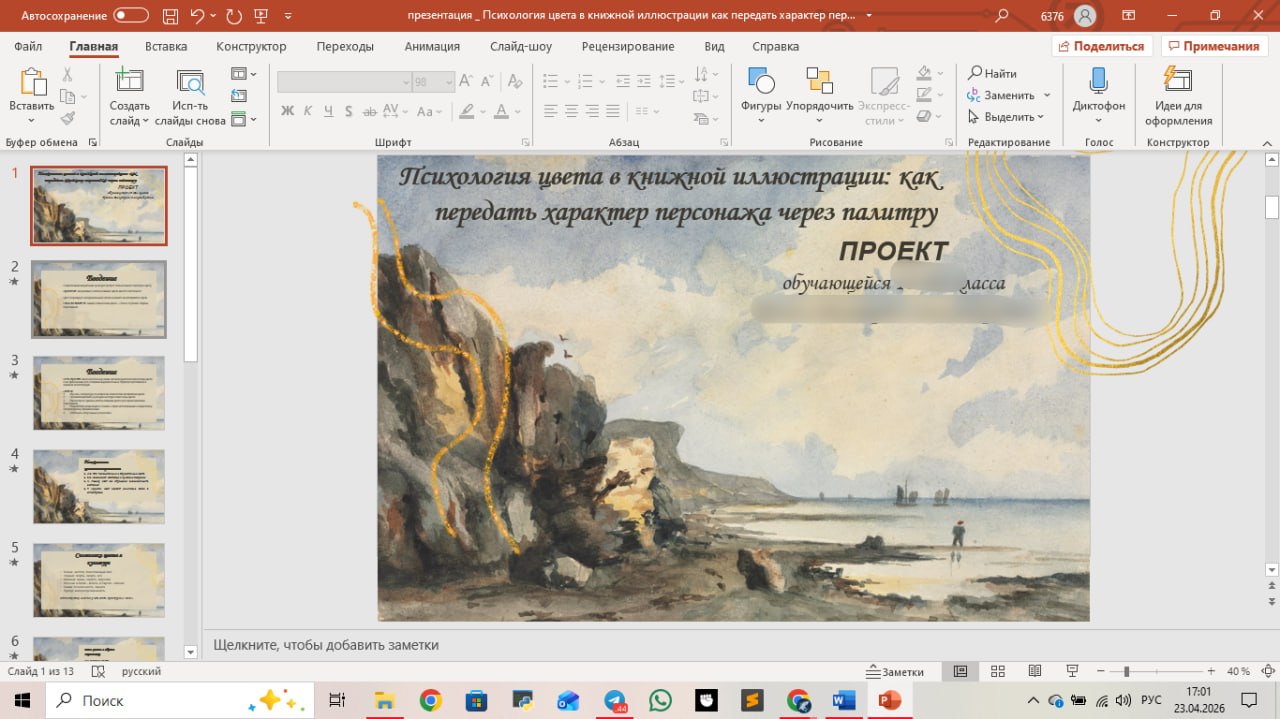Click the Поделиться share button

(x=1102, y=46)
